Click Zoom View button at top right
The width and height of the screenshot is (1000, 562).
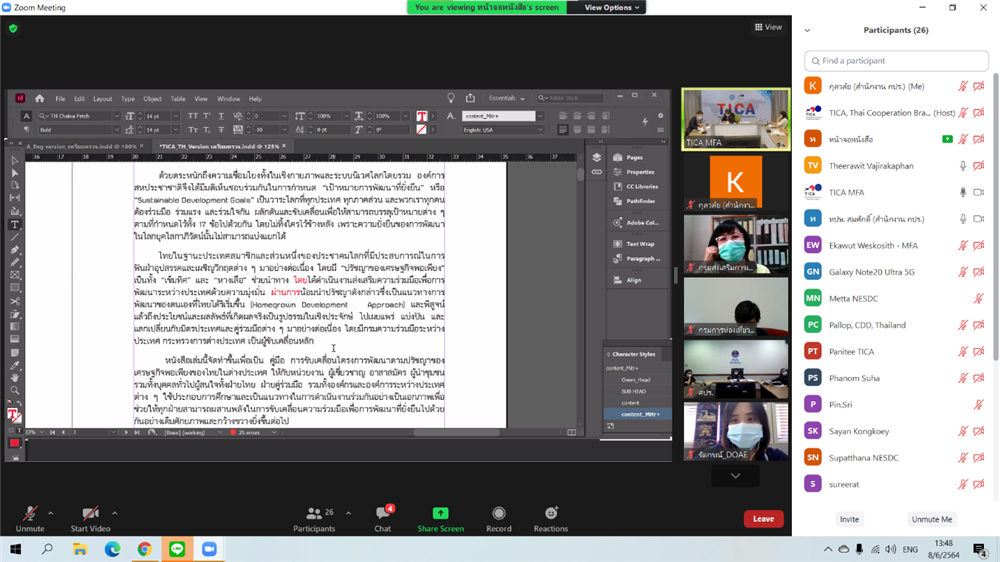(768, 27)
